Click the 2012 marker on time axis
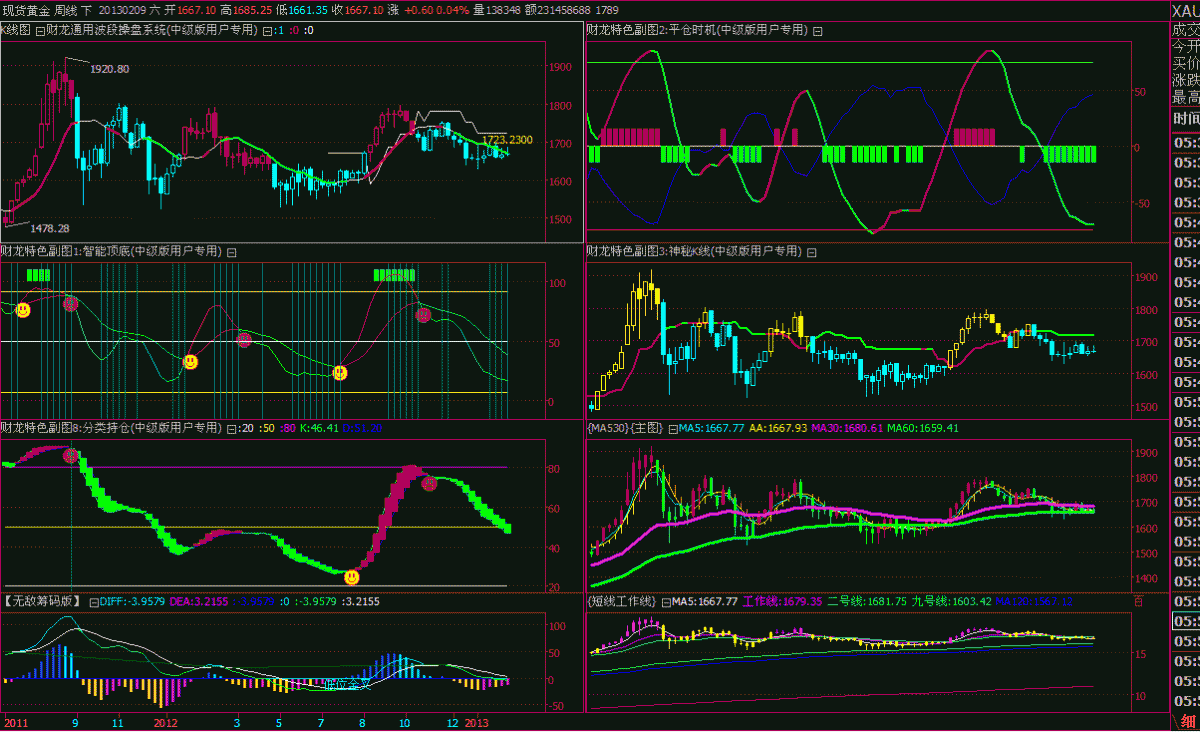The image size is (1200, 732). [165, 722]
